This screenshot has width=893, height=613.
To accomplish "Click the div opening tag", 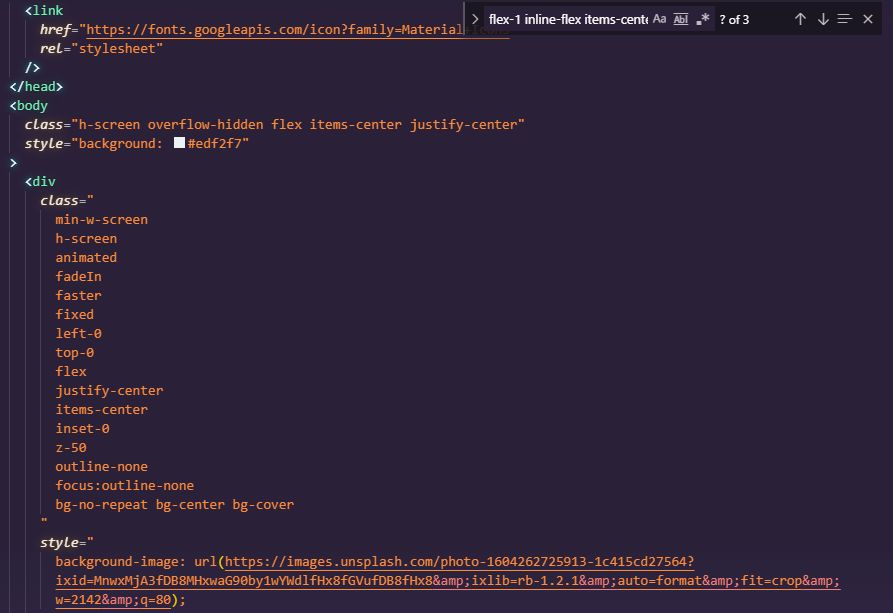I will click(x=40, y=181).
